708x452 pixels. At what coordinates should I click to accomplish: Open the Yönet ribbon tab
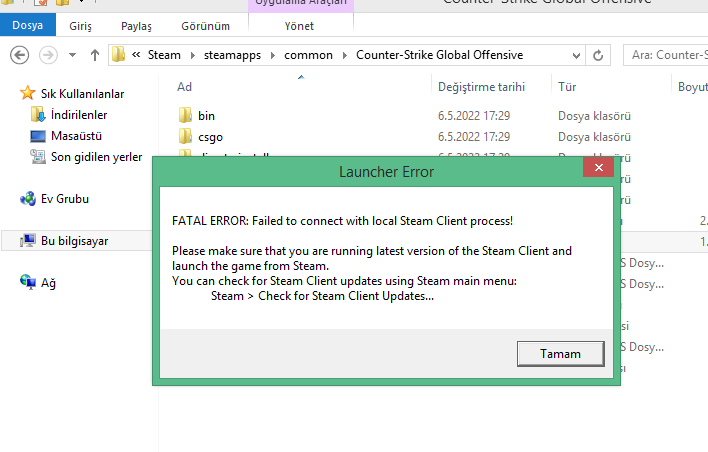[x=299, y=26]
